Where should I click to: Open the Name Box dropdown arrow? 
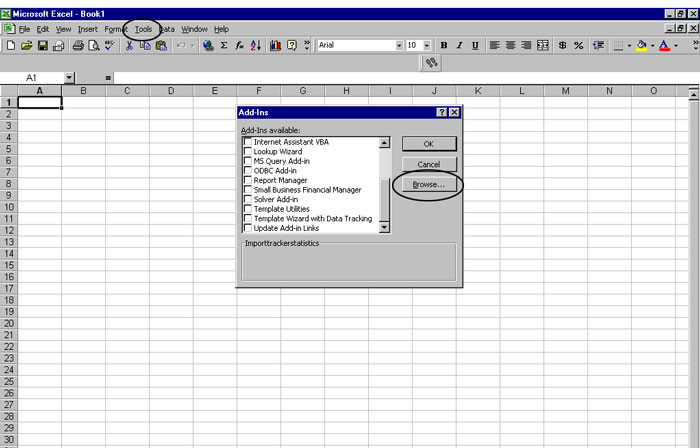[x=69, y=78]
